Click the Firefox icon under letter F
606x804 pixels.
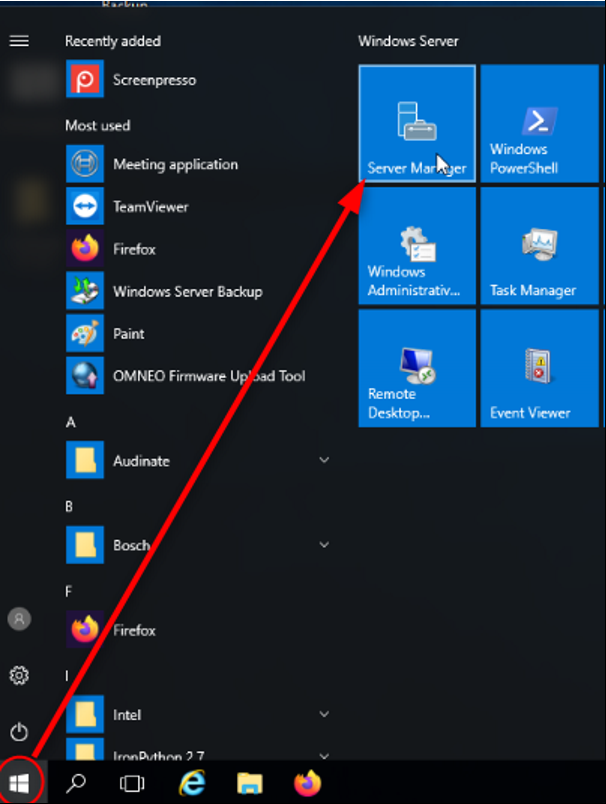coord(85,629)
